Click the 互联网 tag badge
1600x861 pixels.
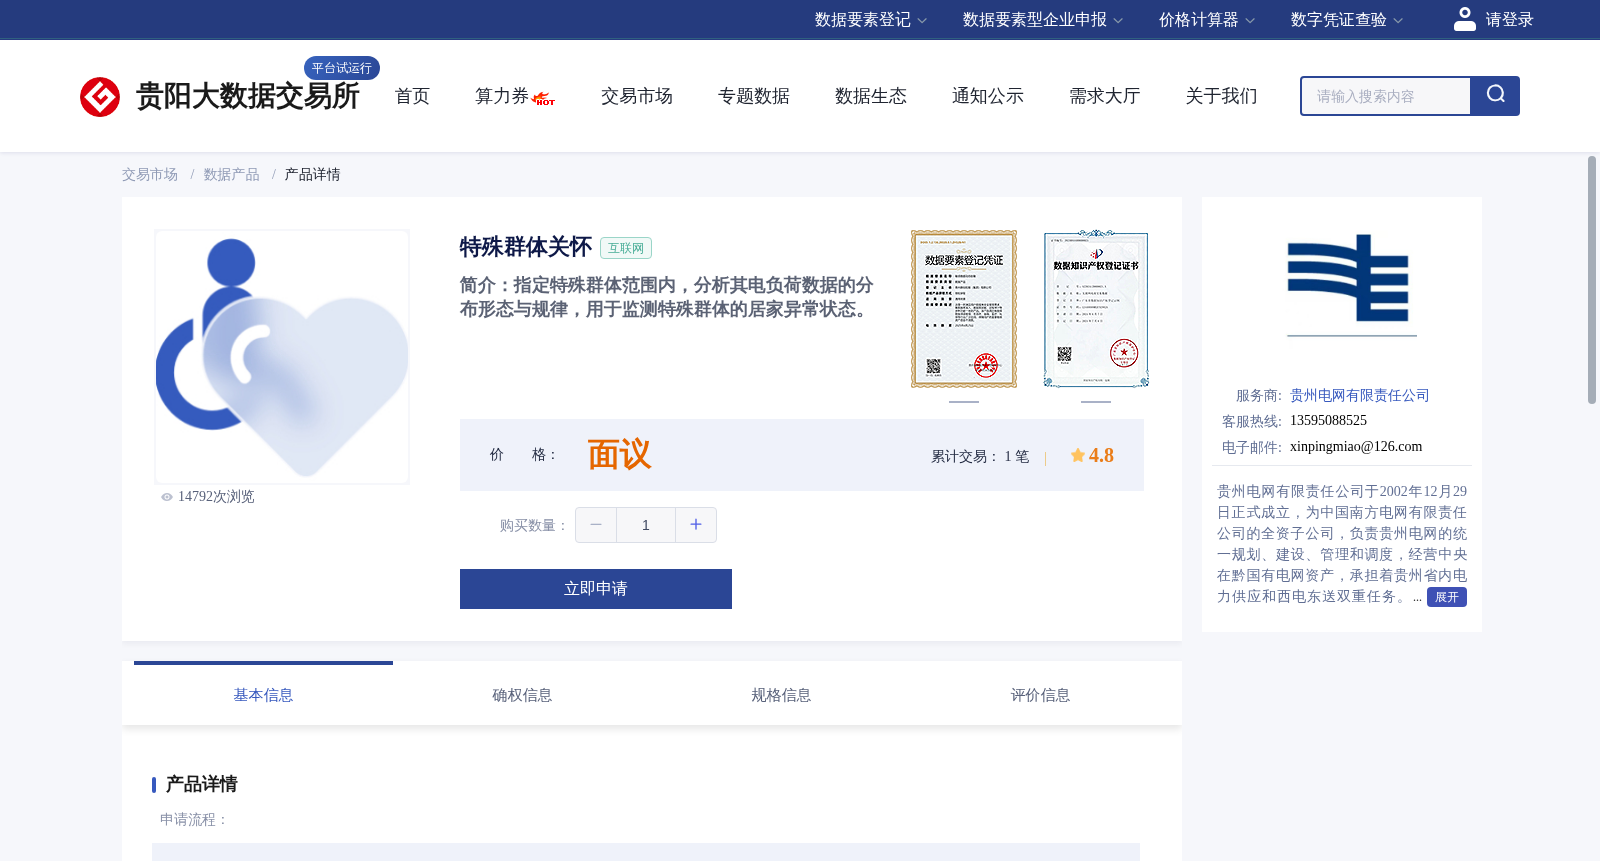[626, 248]
